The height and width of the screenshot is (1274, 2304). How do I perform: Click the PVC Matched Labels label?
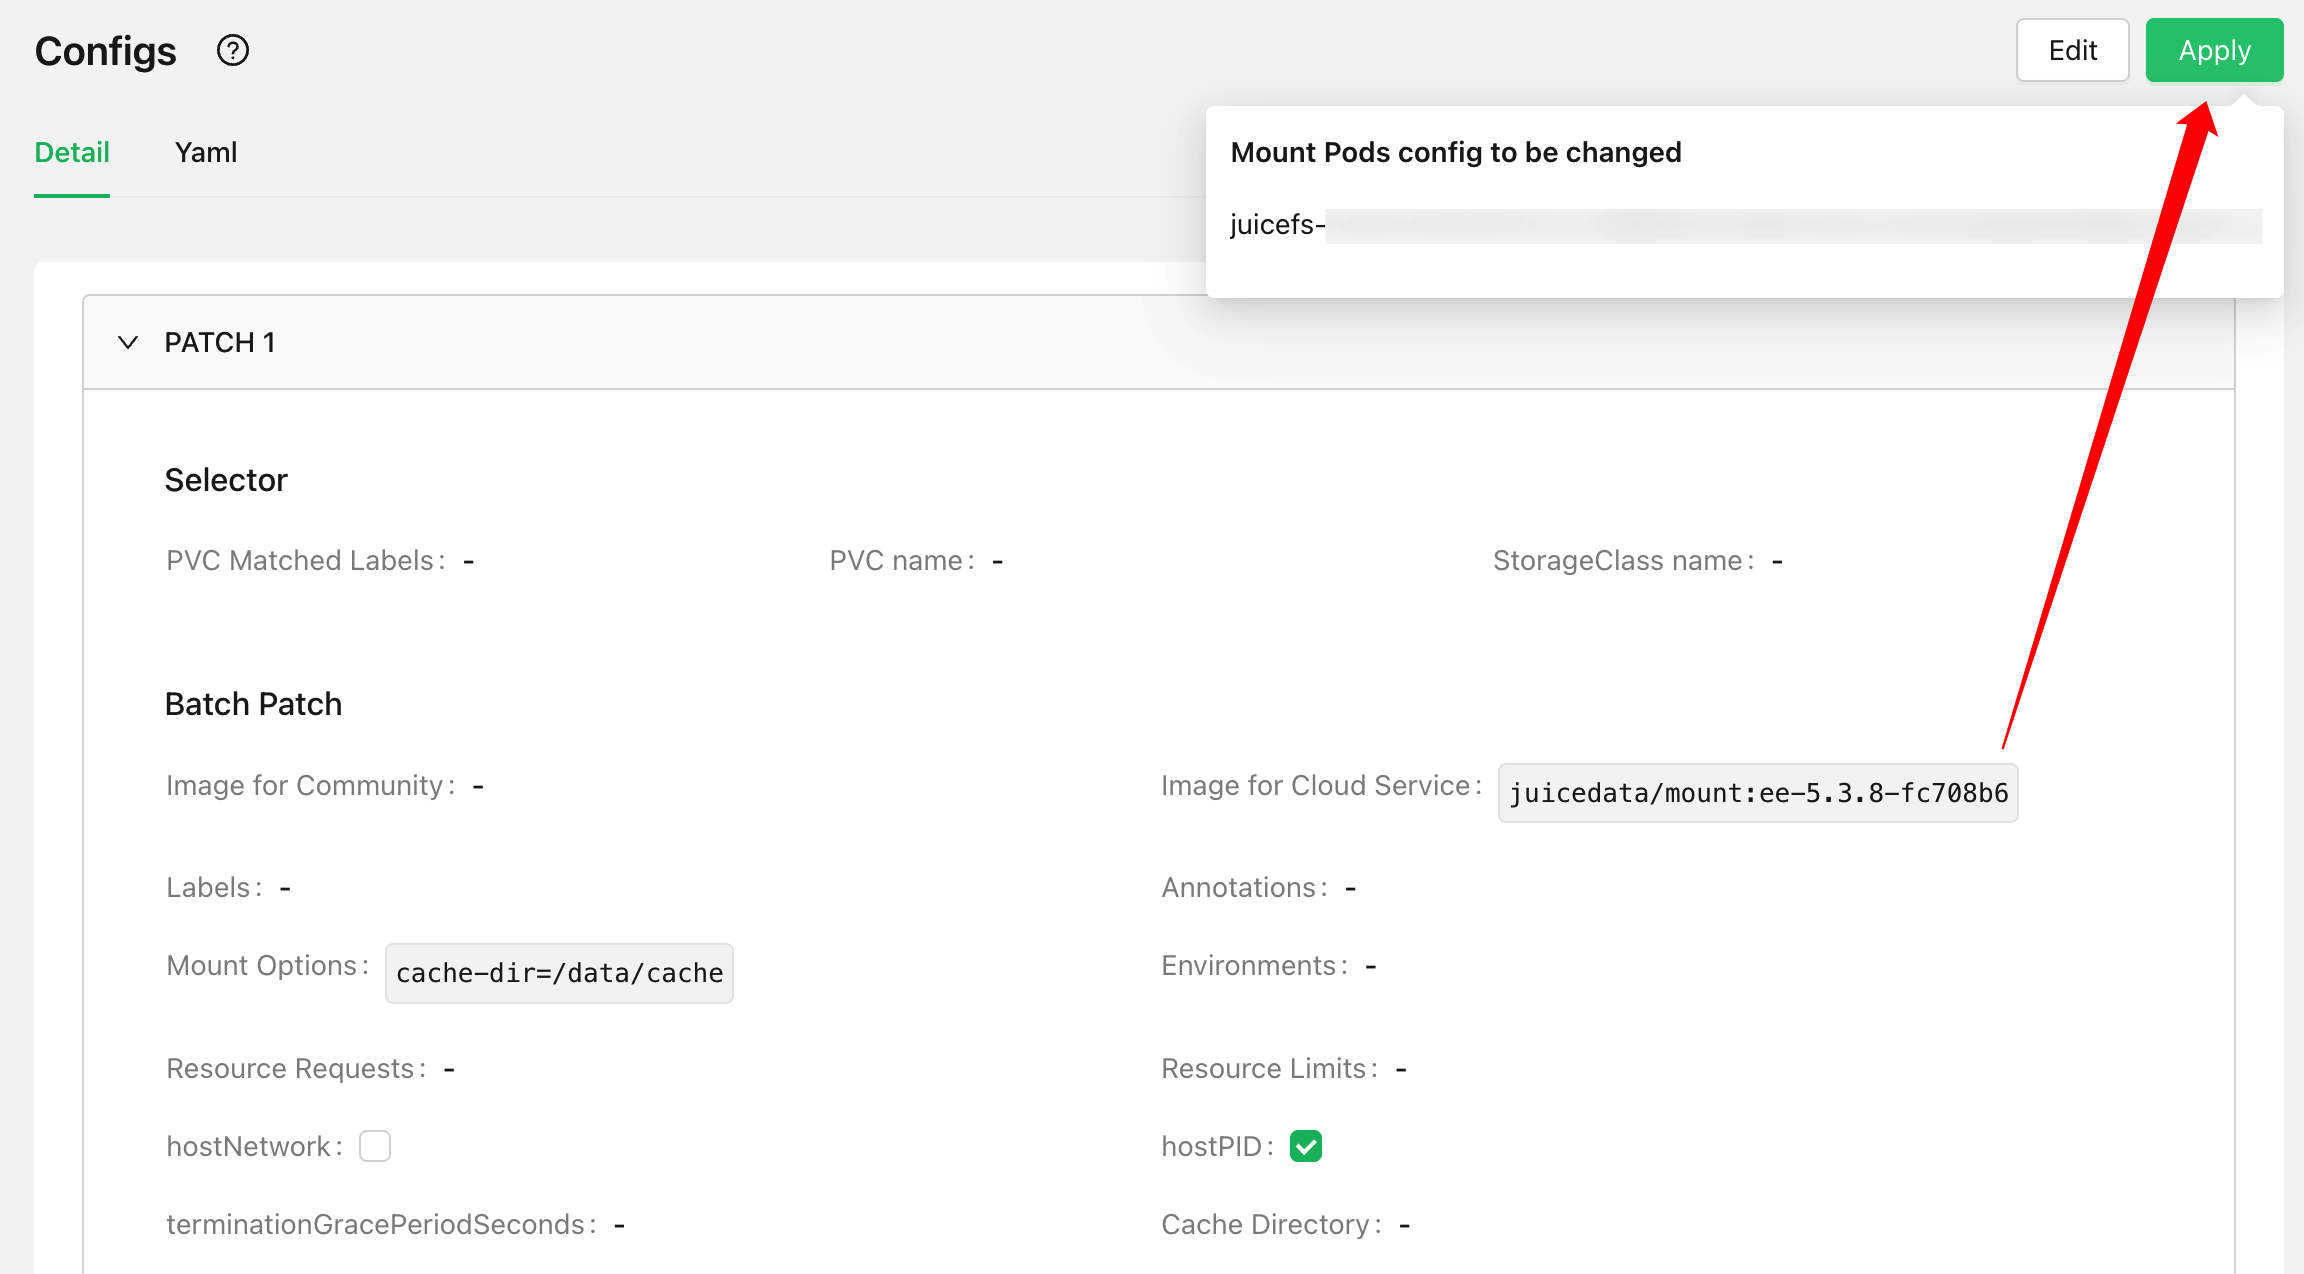tap(306, 560)
